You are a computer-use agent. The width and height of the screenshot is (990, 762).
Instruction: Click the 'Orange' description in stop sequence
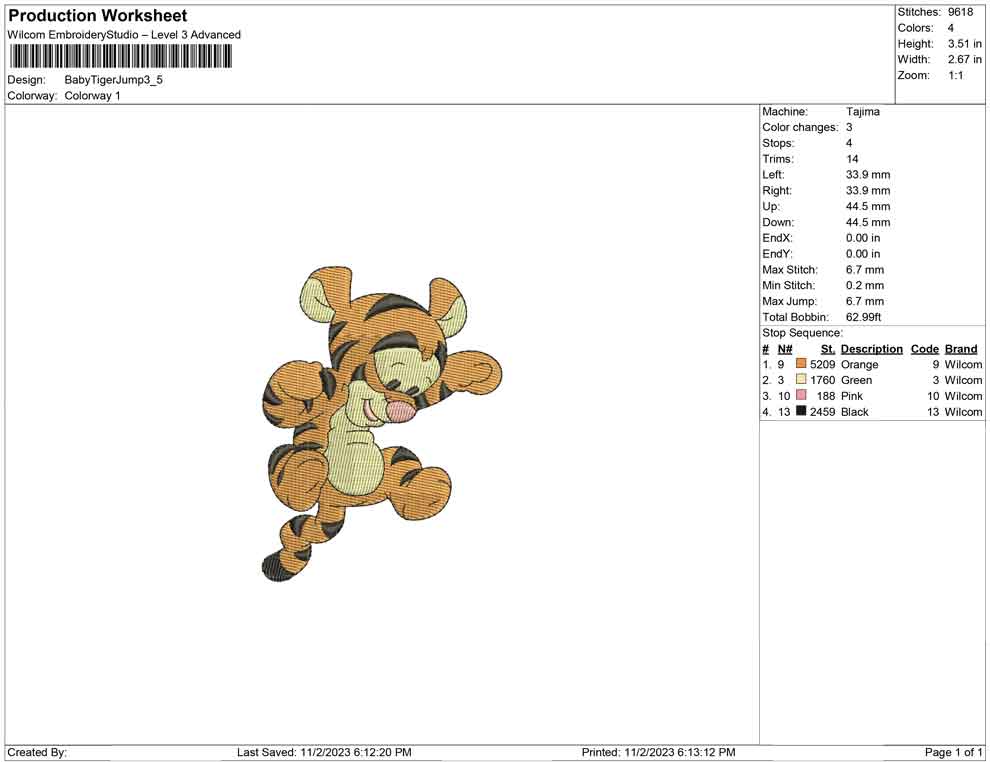tap(859, 365)
